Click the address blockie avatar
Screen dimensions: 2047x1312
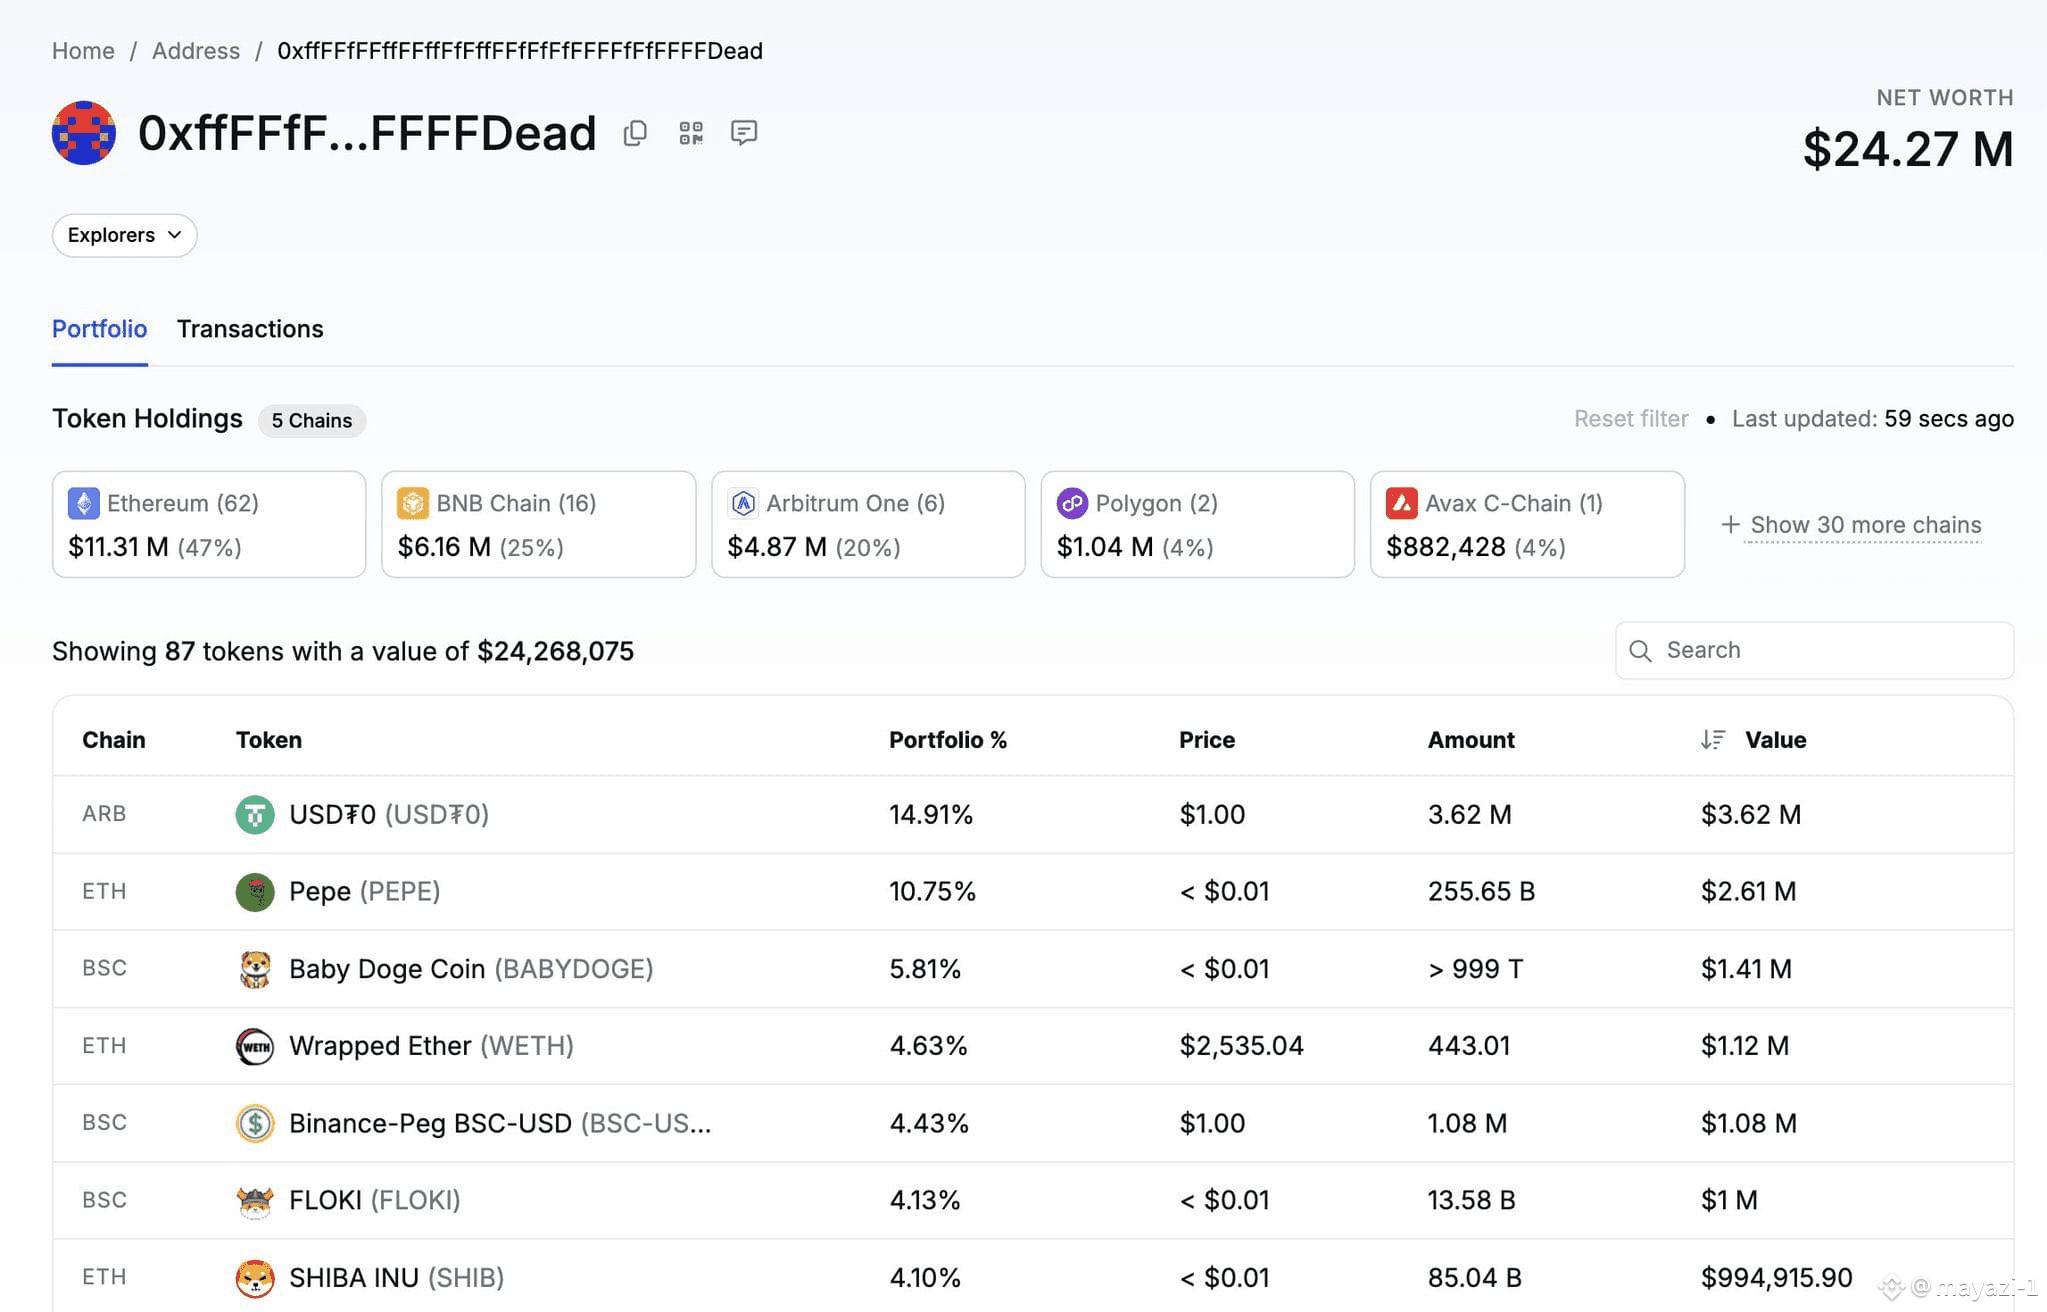pos(84,133)
